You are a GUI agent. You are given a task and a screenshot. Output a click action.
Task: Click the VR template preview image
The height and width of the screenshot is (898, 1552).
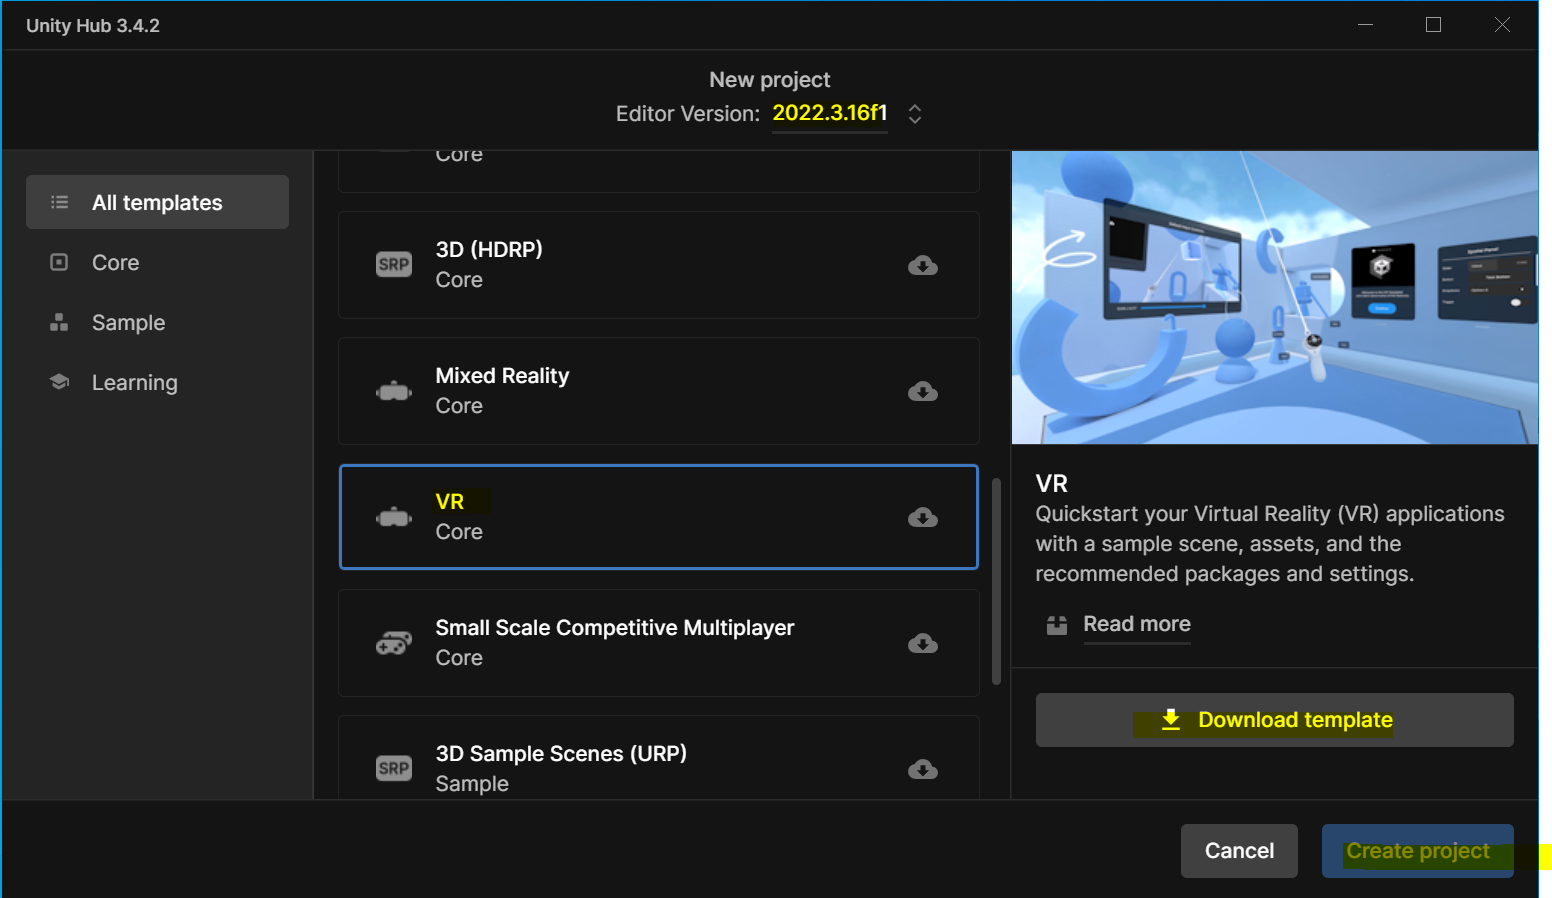[1275, 297]
